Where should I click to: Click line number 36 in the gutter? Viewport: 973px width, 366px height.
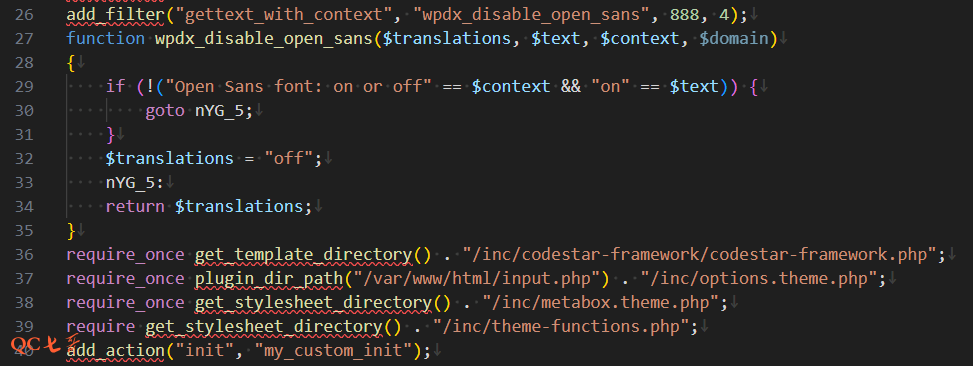(x=23, y=254)
